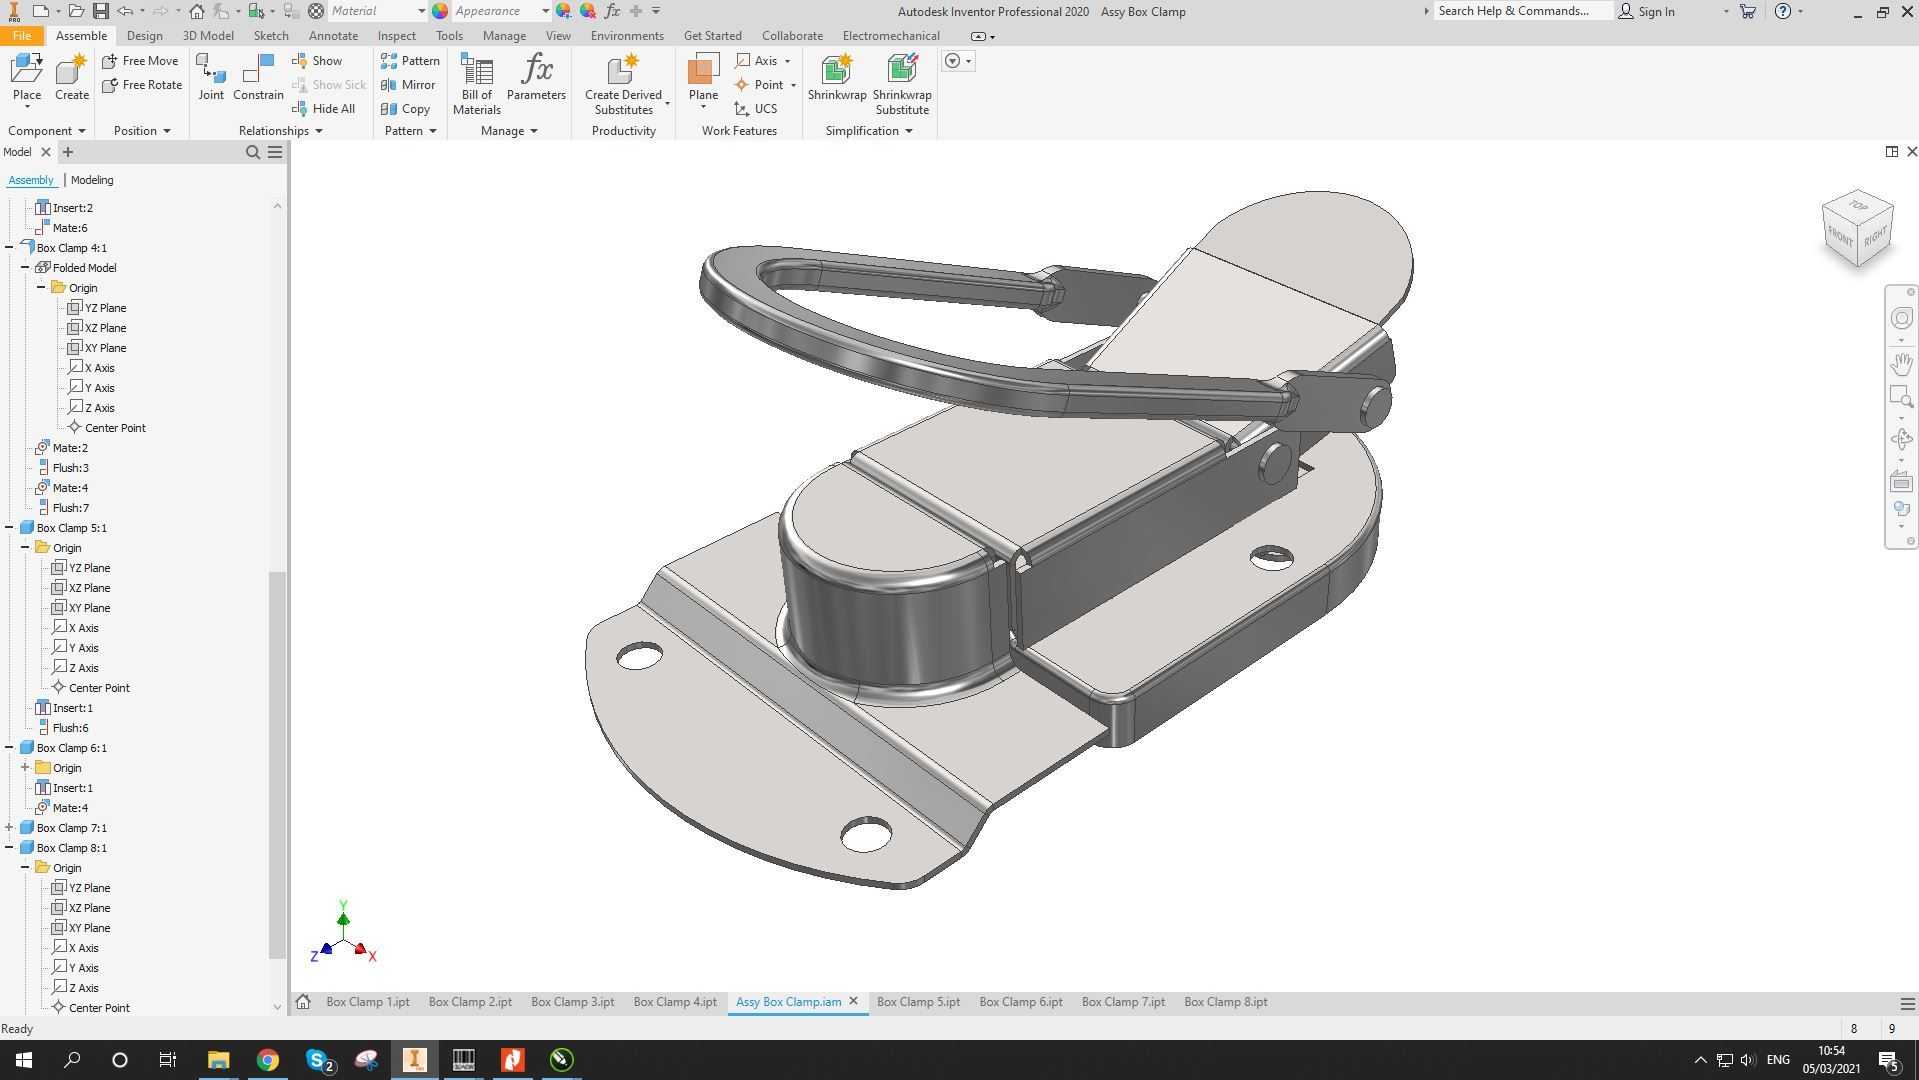Click the Place component tool
Screen dimensions: 1919x1080
pos(27,79)
